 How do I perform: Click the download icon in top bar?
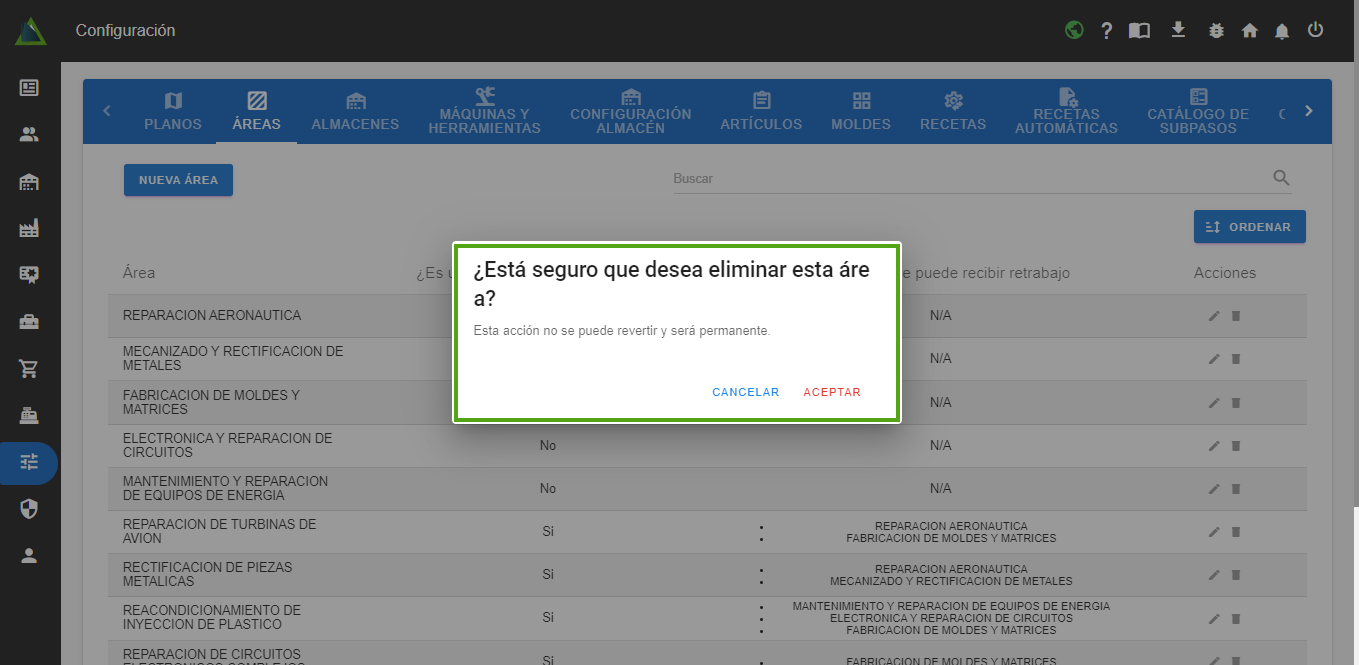click(x=1178, y=30)
